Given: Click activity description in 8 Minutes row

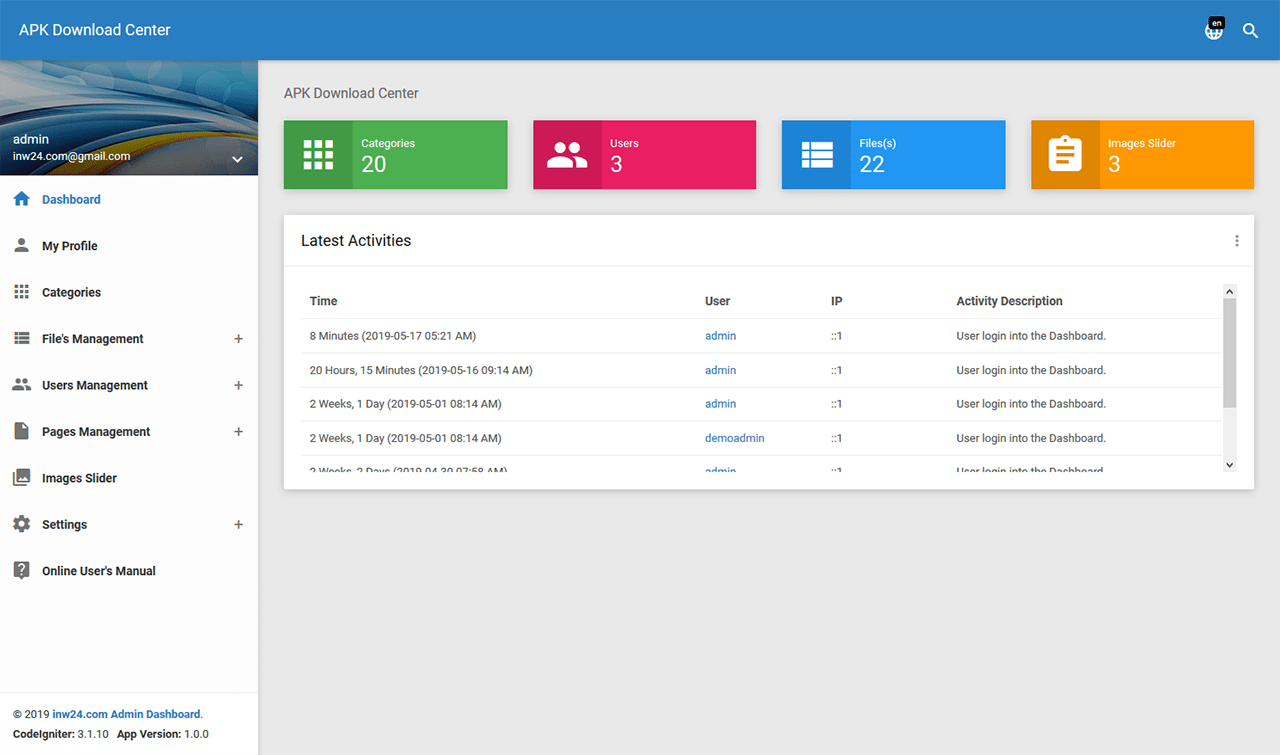Looking at the screenshot, I should (1031, 336).
